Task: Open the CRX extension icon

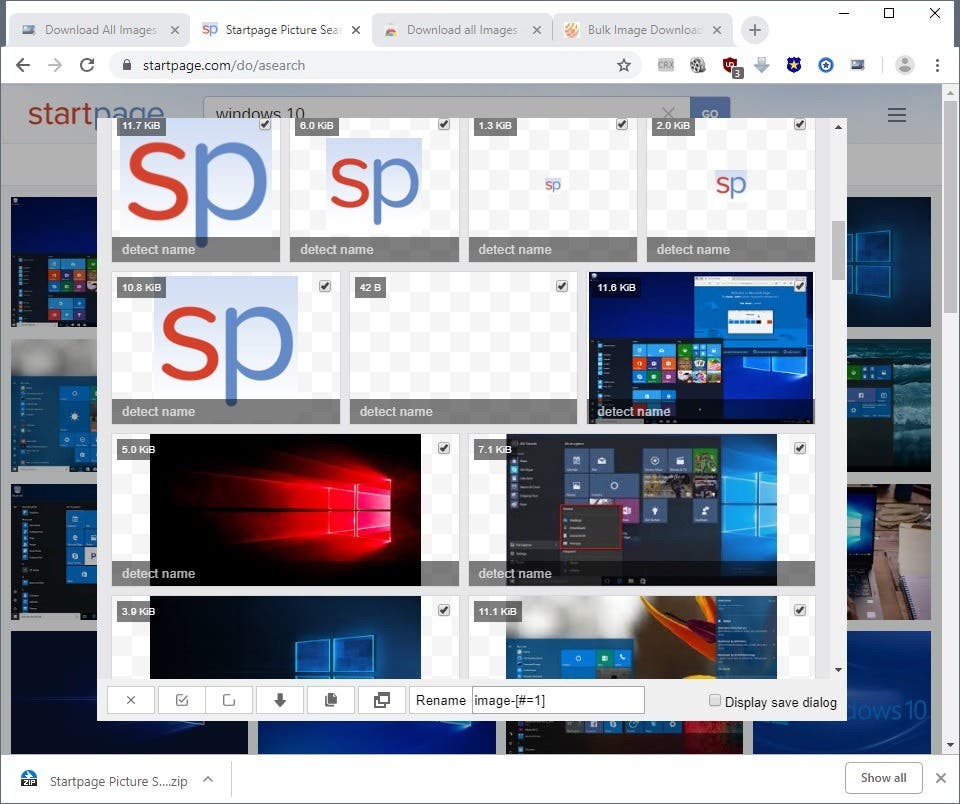Action: pos(666,65)
